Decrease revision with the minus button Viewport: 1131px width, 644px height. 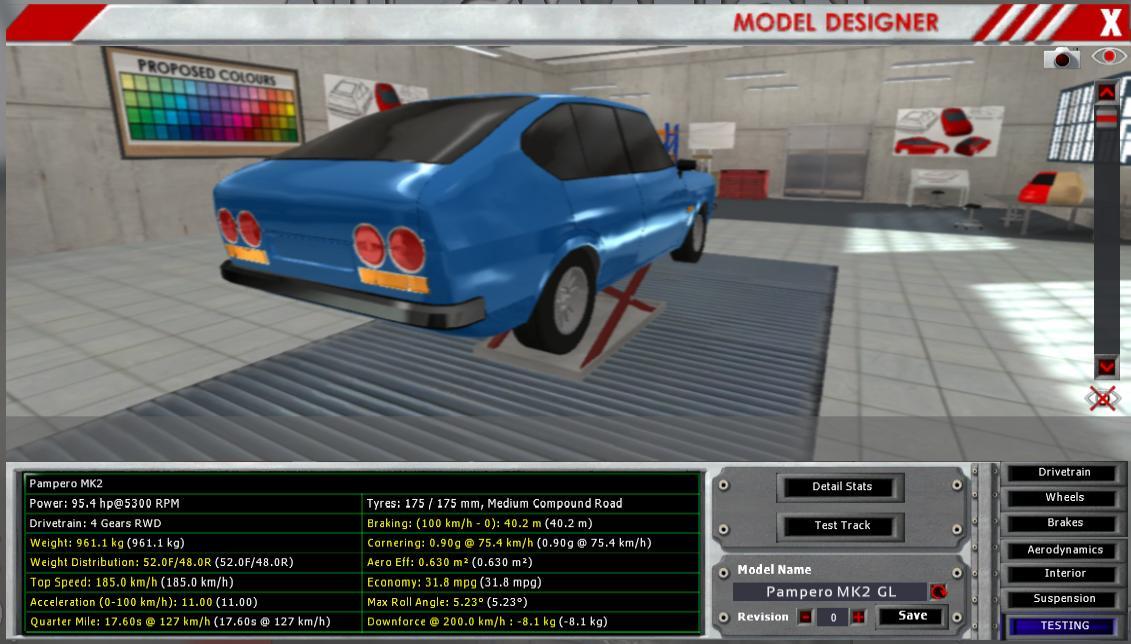tap(806, 617)
